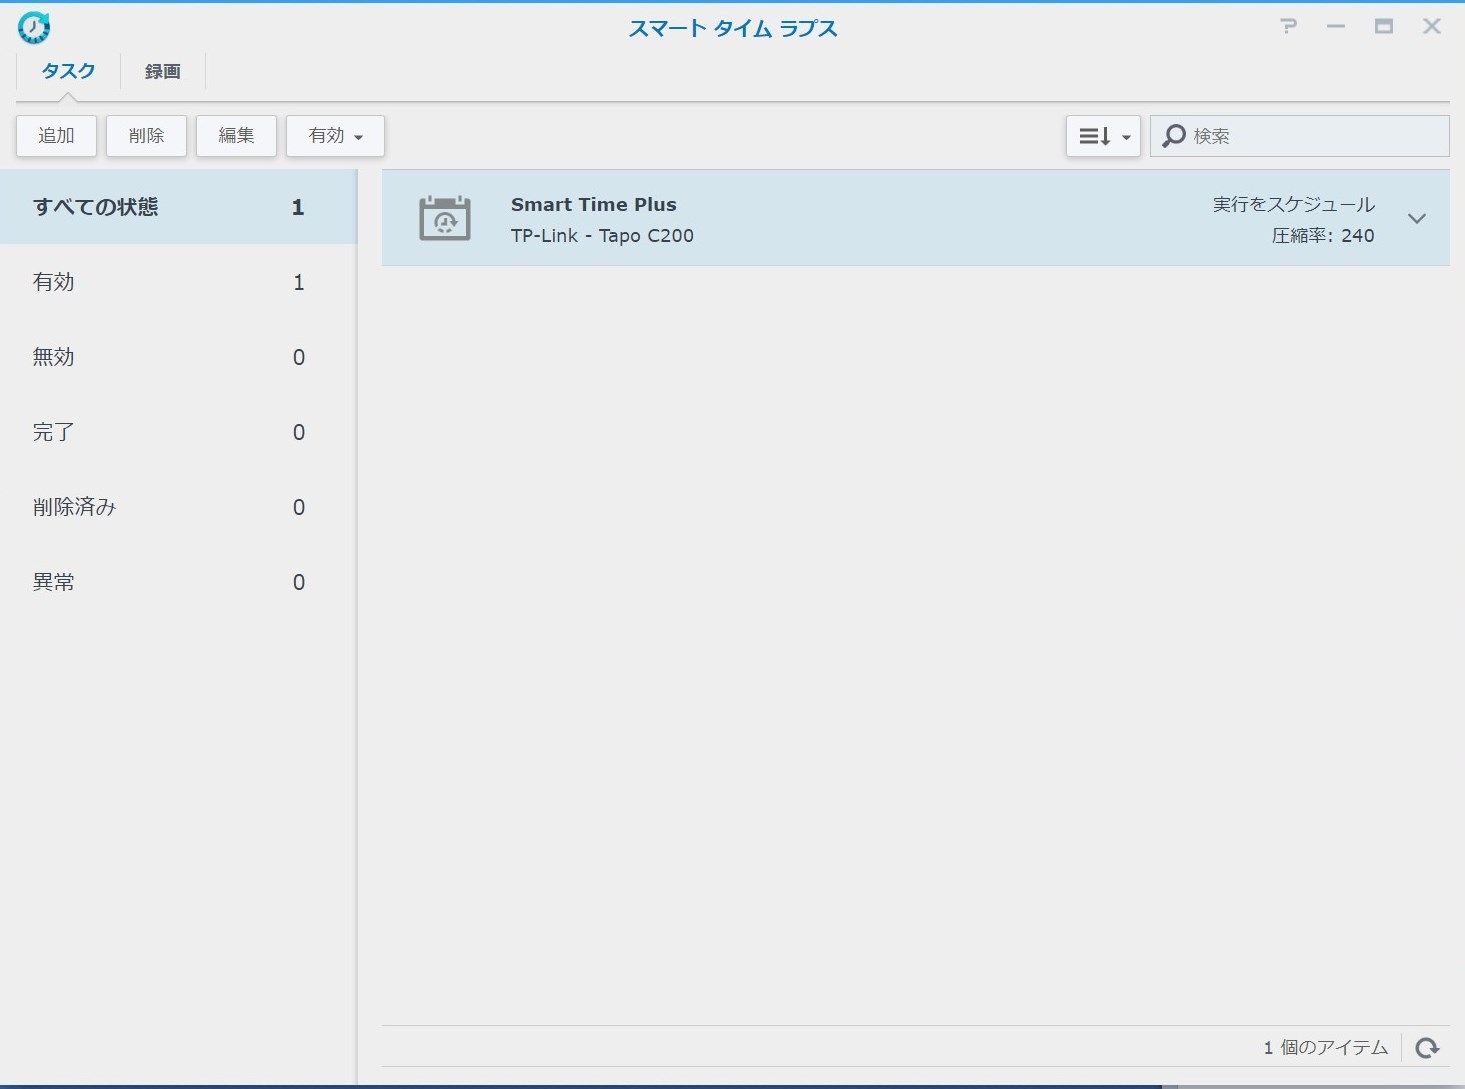Open help with the question mark icon
Screen dimensions: 1465x1089
(1288, 27)
